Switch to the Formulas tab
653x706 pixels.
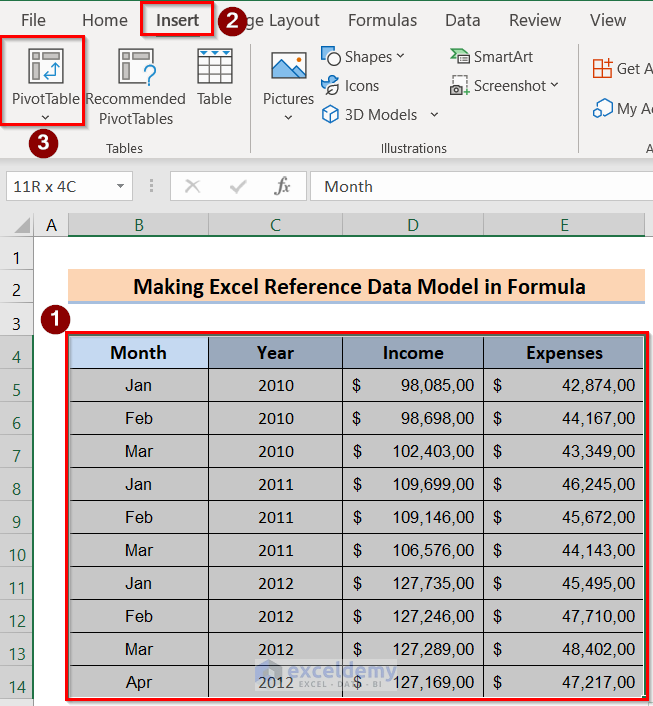(x=382, y=20)
